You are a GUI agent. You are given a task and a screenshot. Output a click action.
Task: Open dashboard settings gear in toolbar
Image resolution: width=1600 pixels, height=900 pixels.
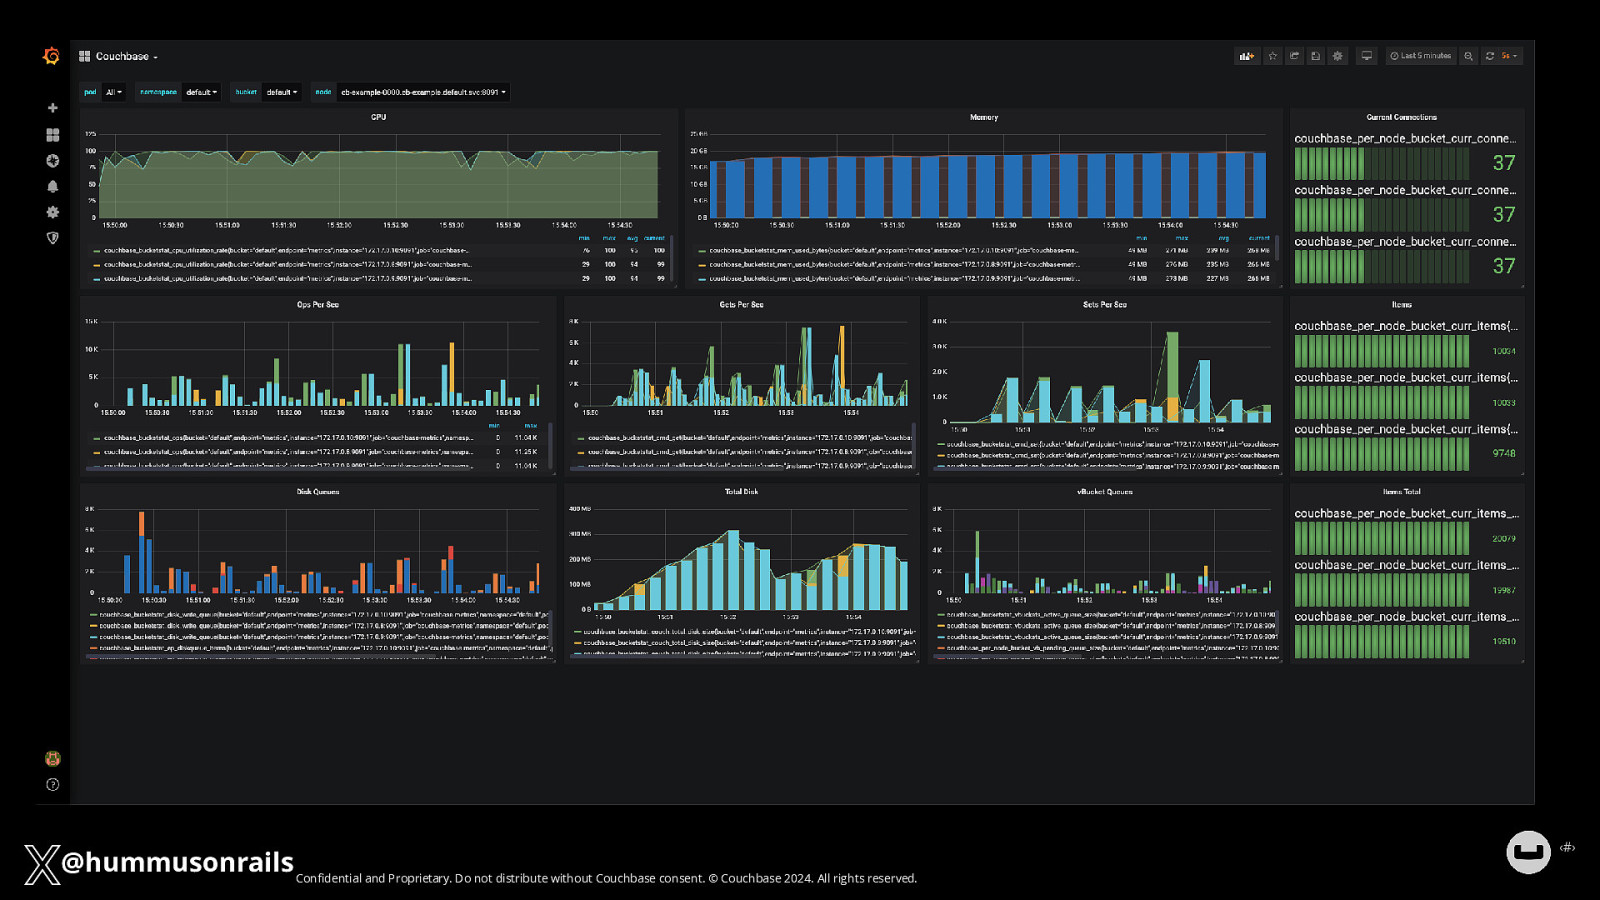(1338, 56)
